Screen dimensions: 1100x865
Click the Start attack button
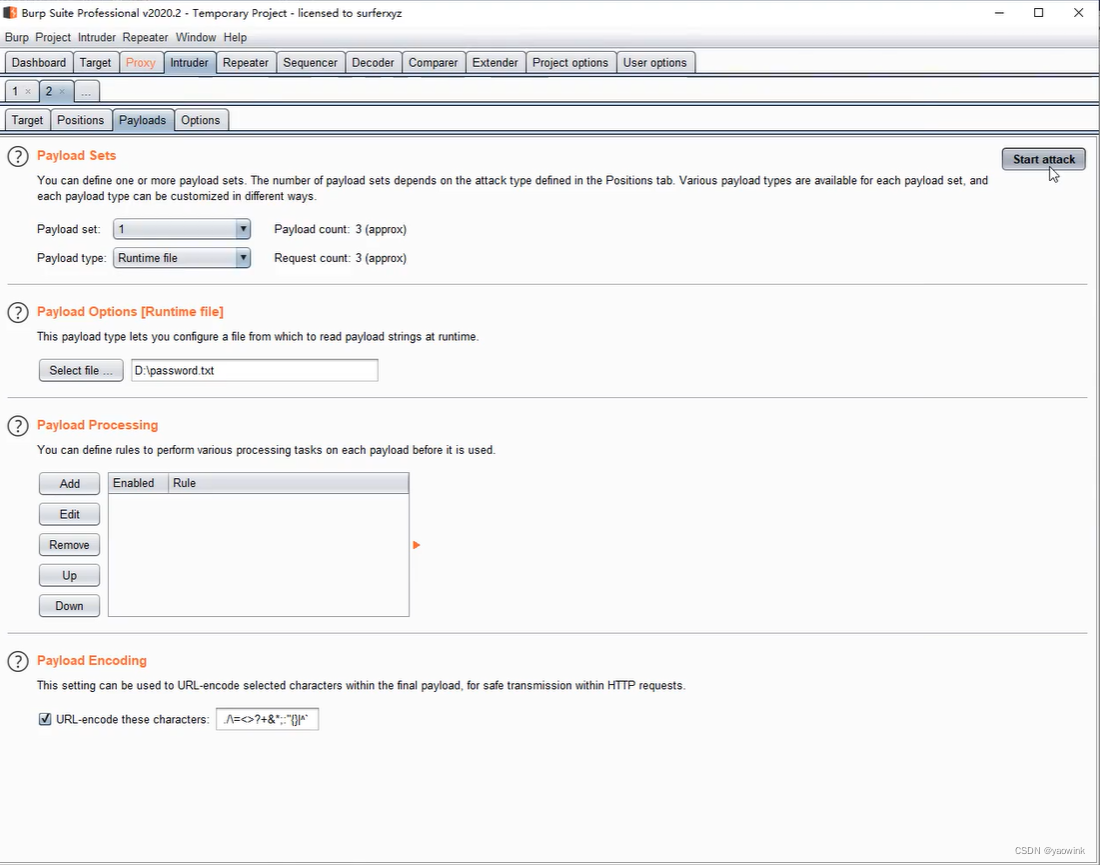tap(1043, 159)
